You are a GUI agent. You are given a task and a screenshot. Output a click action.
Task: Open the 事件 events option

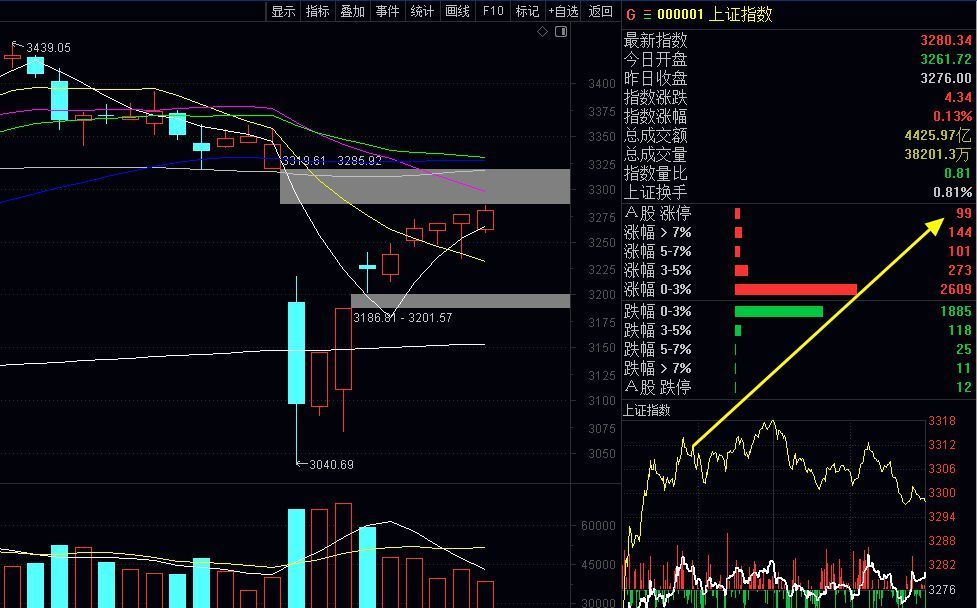pyautogui.click(x=387, y=11)
